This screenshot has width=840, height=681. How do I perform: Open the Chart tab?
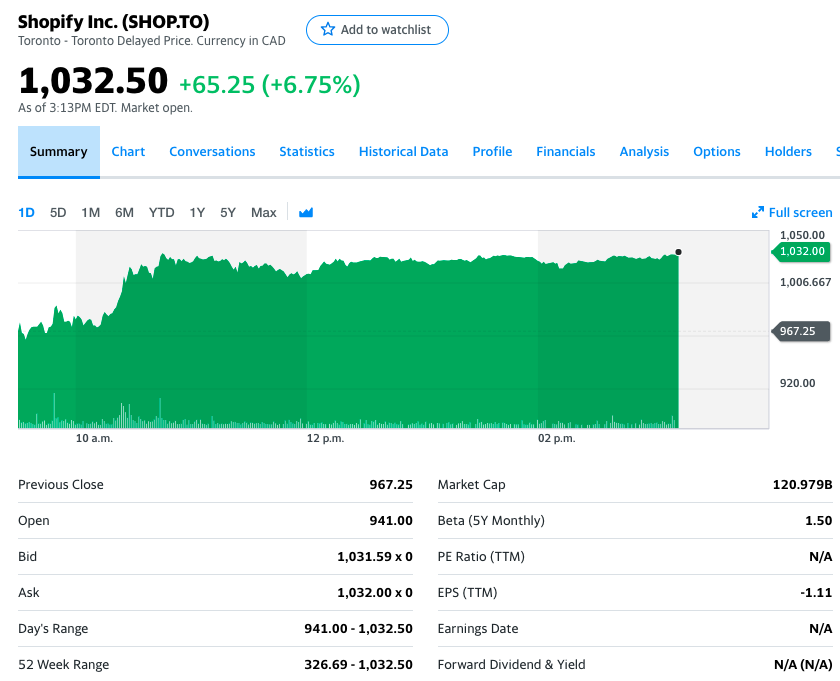128,152
